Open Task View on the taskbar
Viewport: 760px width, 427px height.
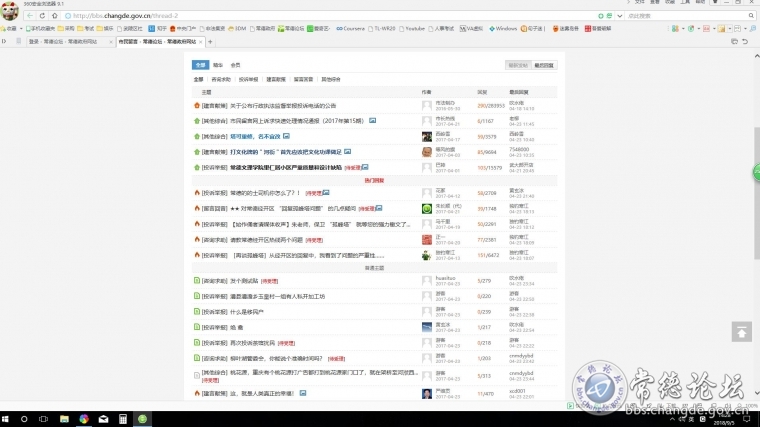[44, 419]
